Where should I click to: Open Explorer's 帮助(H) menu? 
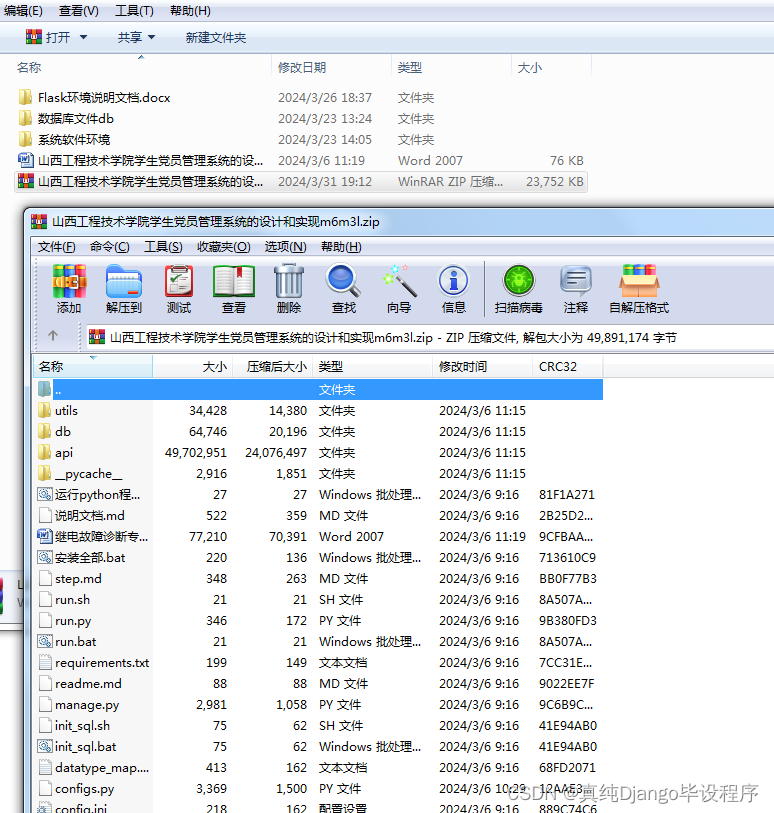pyautogui.click(x=190, y=11)
